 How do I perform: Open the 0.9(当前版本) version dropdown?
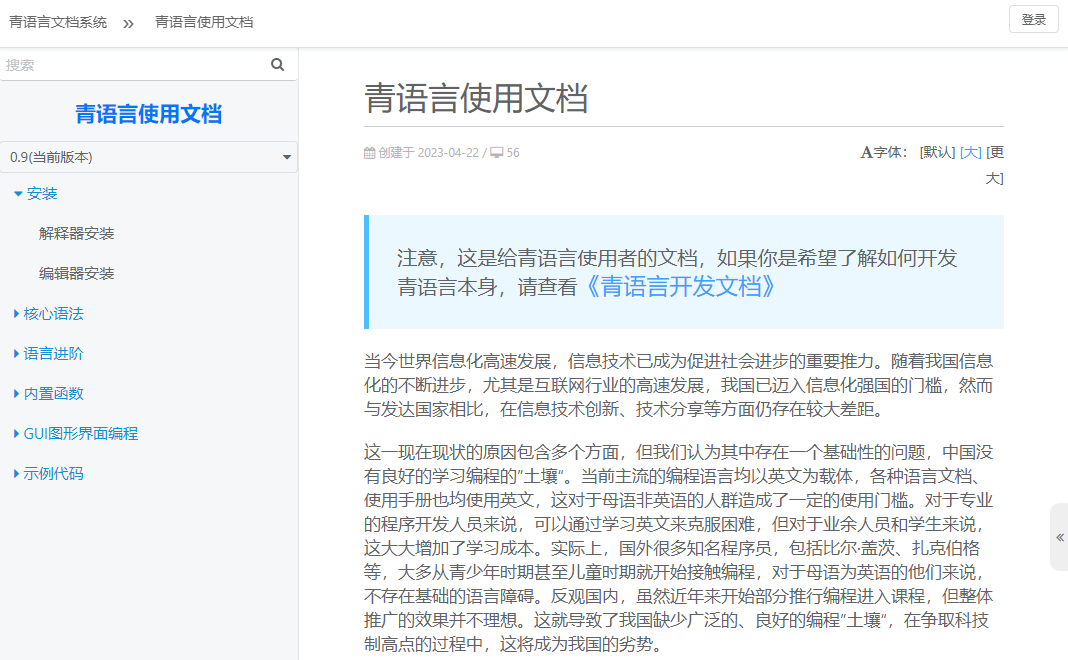[148, 157]
